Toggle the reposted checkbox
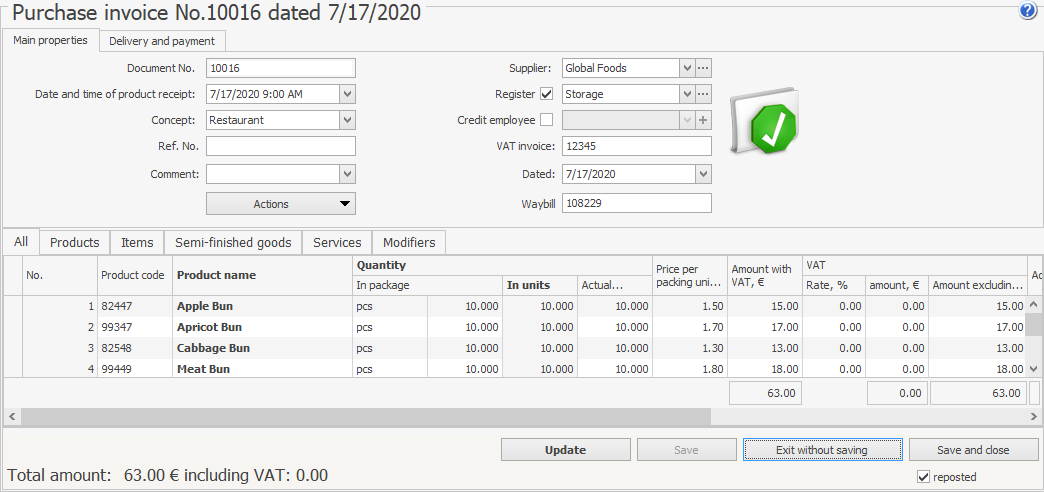The width and height of the screenshot is (1044, 492). pyautogui.click(x=923, y=477)
